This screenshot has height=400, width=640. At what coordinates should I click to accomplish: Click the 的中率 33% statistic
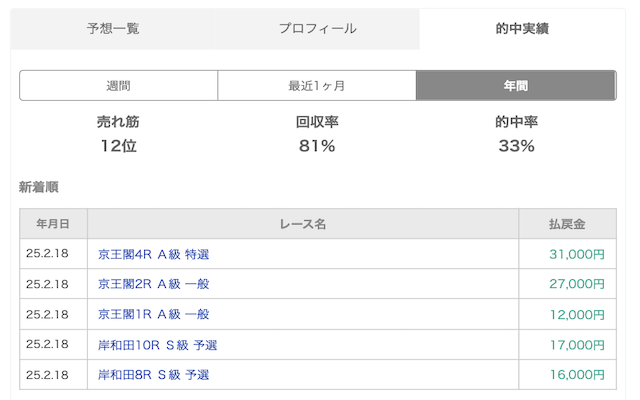click(516, 134)
